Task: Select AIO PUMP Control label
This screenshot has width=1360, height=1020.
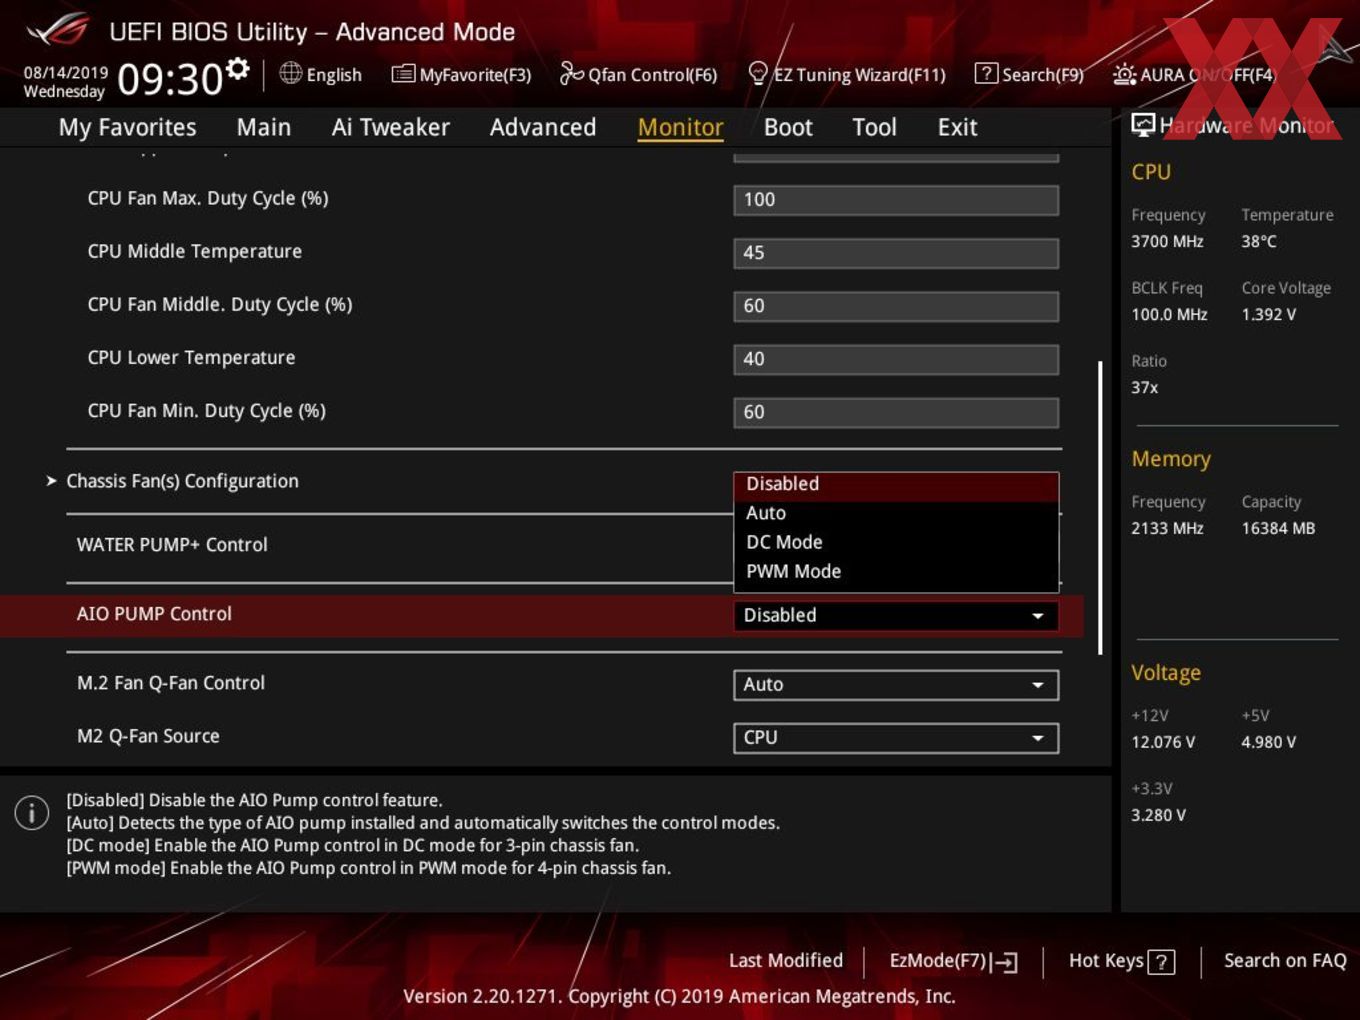Action: tap(154, 614)
